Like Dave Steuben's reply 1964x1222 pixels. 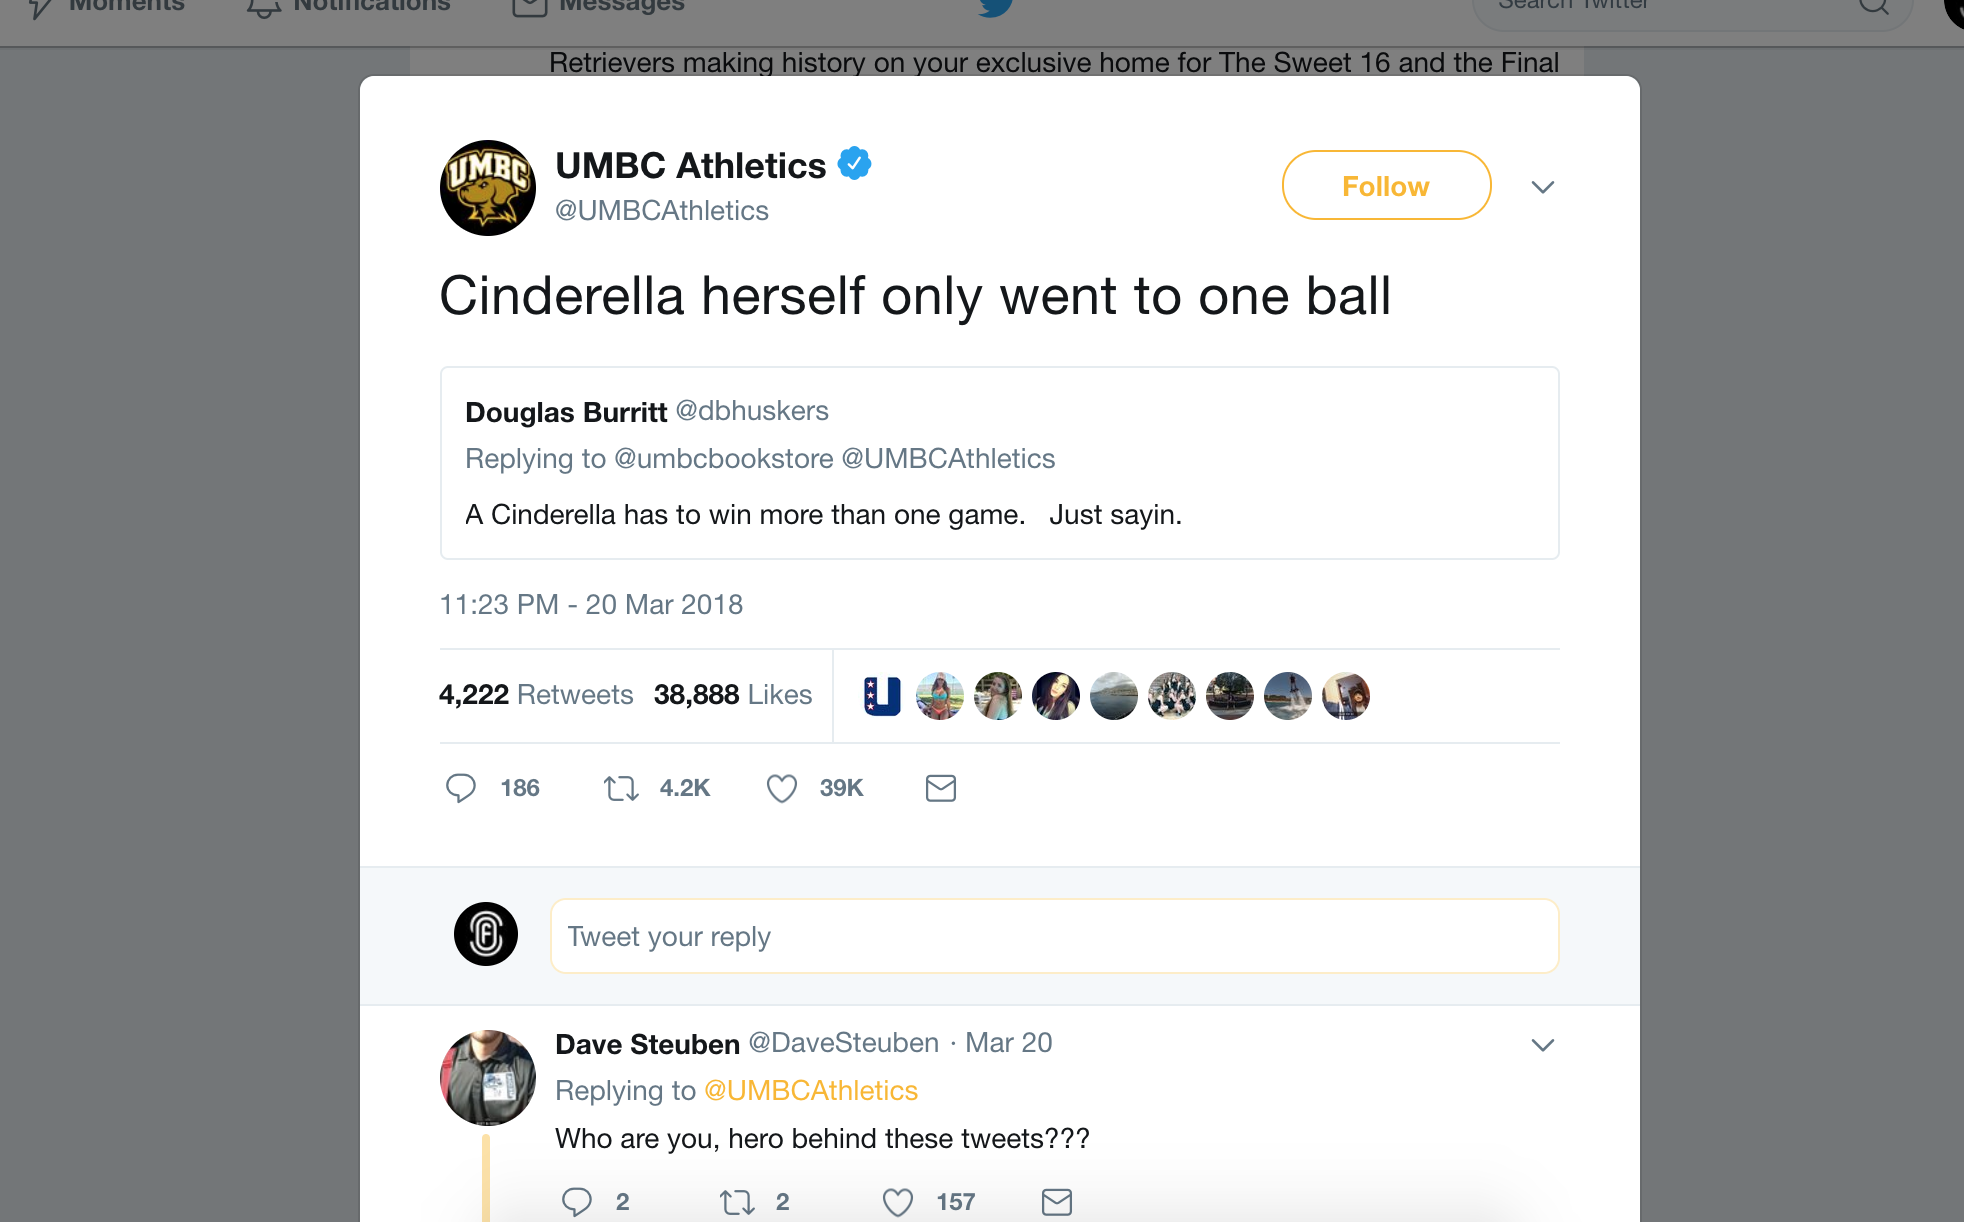tap(898, 1201)
